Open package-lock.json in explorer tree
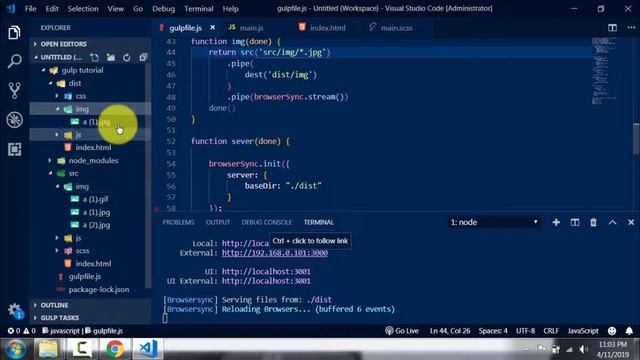 tap(99, 289)
